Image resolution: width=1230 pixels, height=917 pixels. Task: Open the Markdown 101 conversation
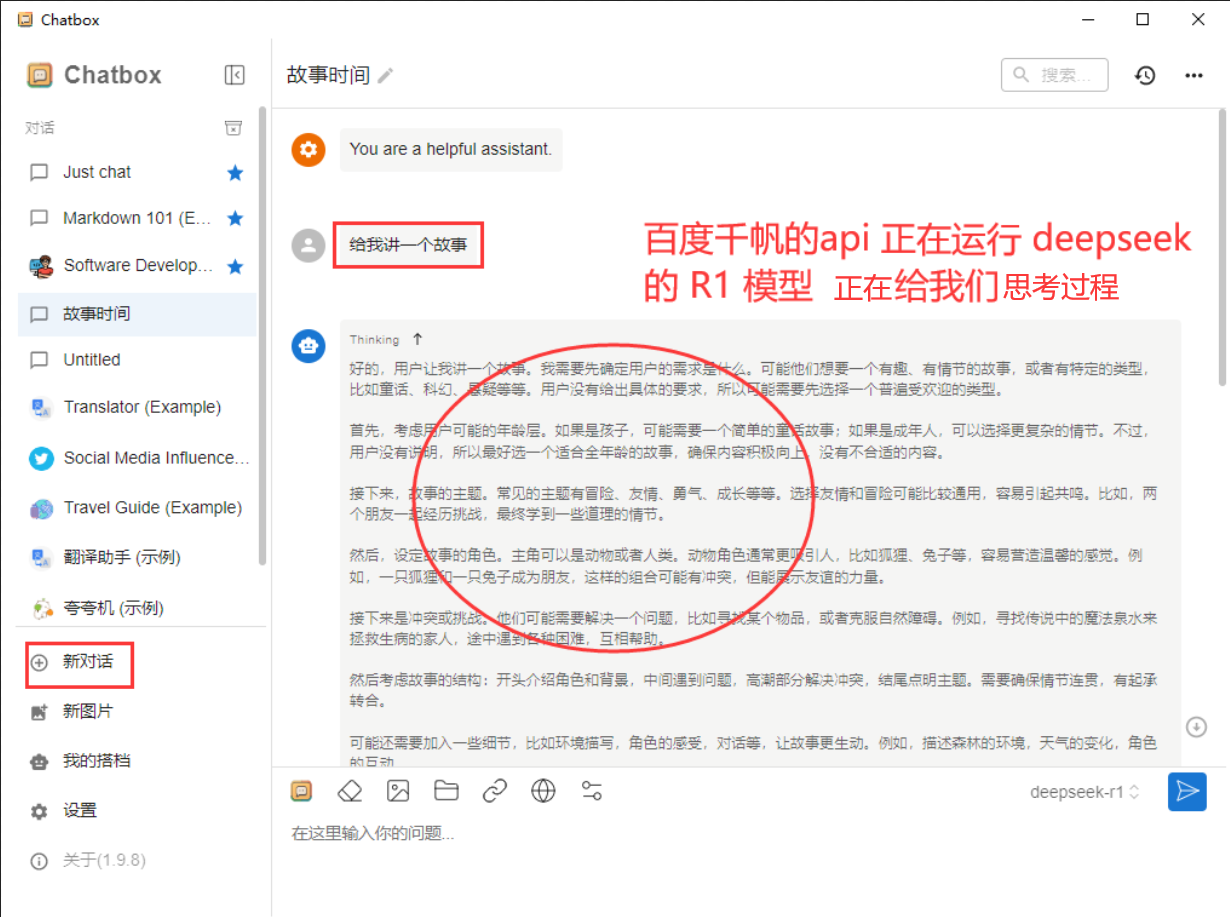pyautogui.click(x=137, y=218)
